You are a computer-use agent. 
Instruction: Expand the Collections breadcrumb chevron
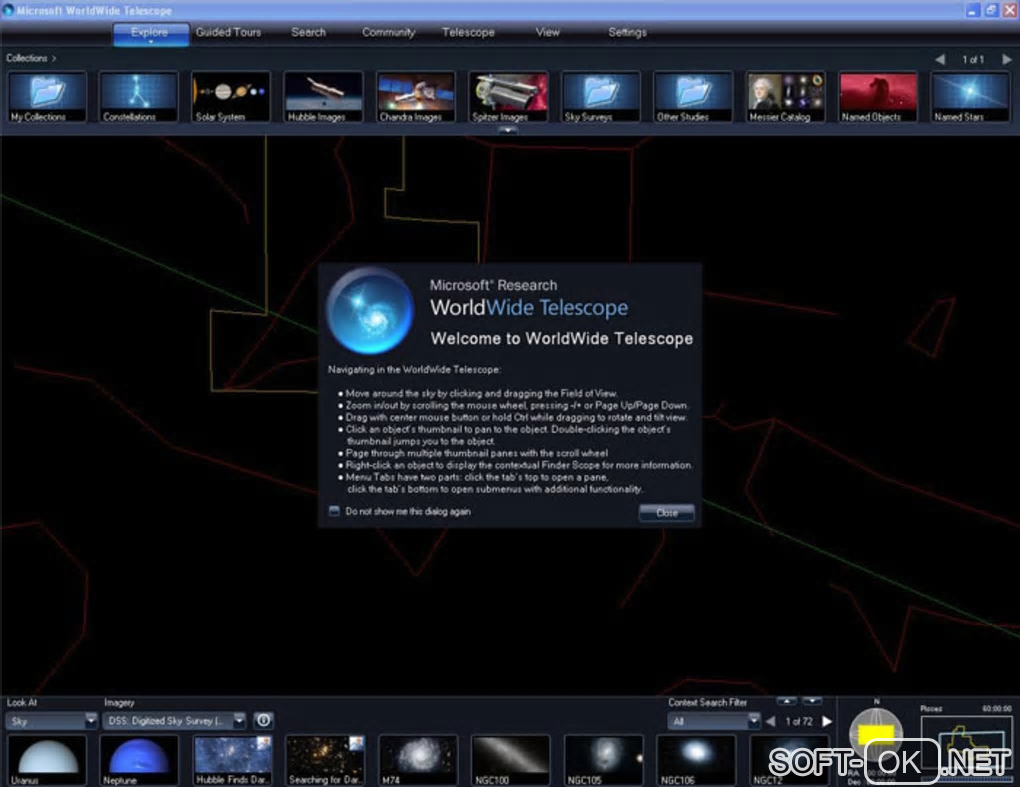tap(54, 59)
